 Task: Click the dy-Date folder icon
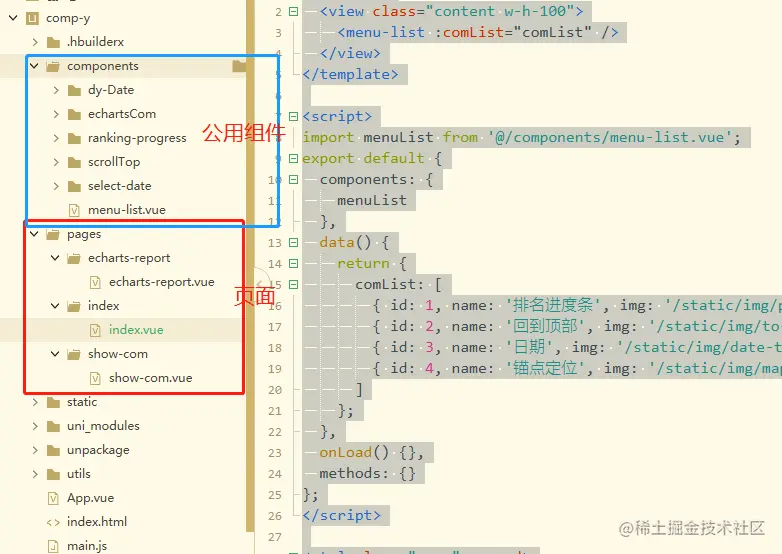(x=74, y=90)
